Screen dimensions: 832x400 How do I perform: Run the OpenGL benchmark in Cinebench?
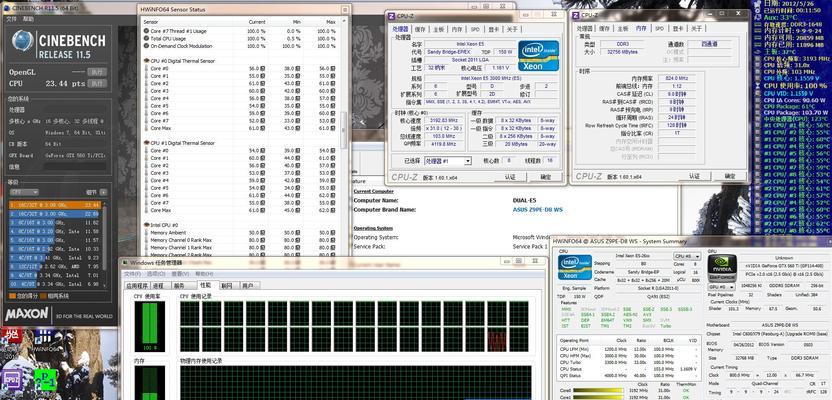pos(97,72)
